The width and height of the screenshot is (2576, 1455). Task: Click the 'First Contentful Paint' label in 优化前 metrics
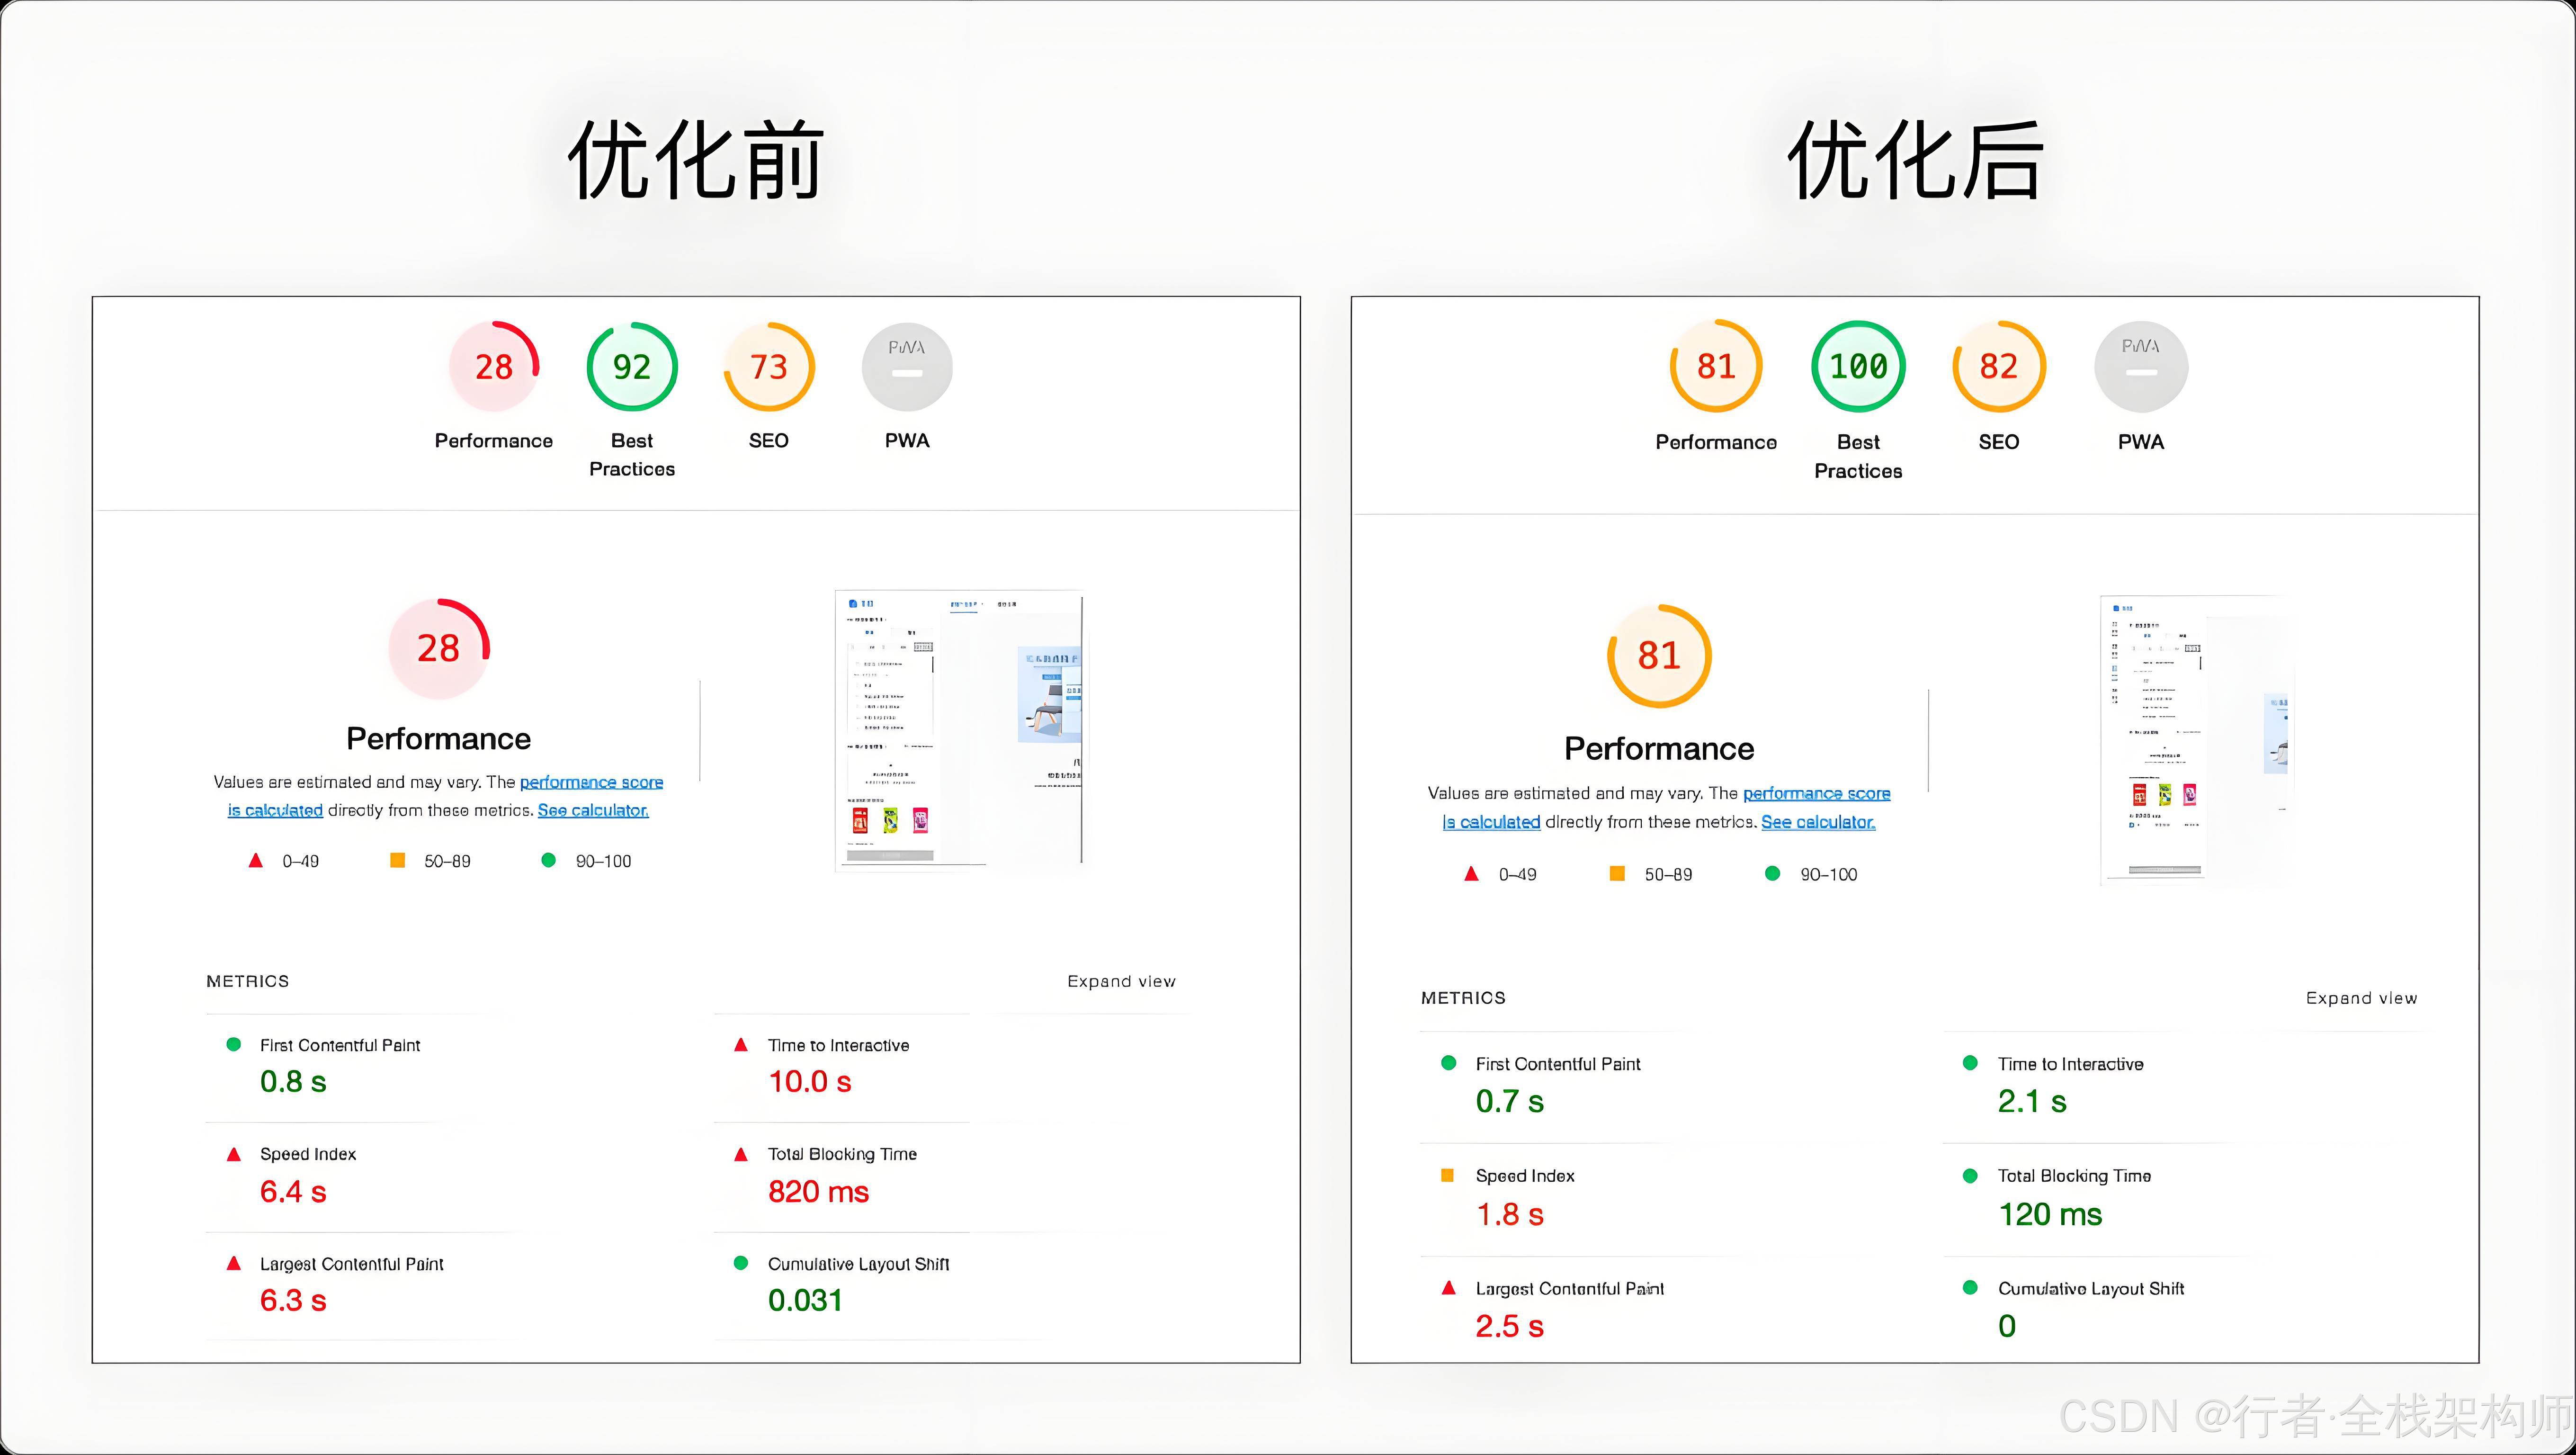pos(340,1045)
